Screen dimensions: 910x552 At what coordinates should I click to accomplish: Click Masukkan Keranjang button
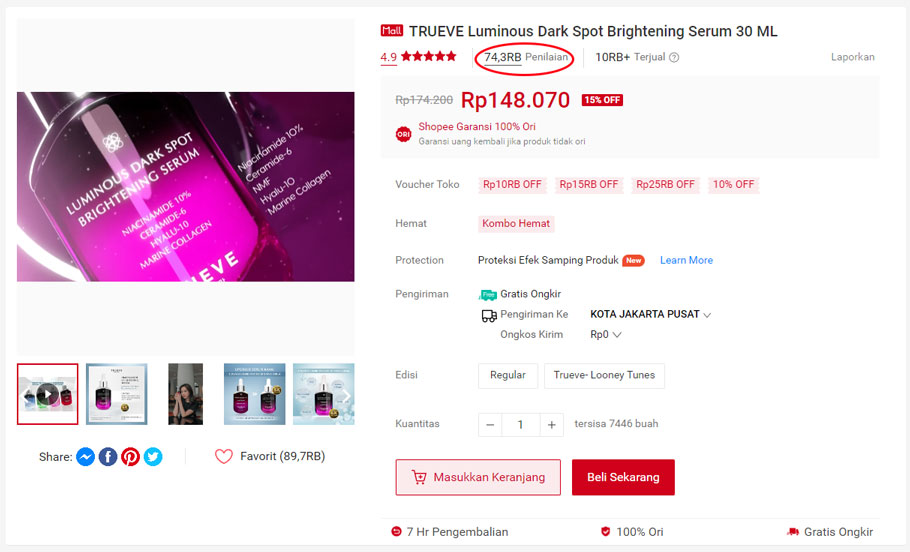pyautogui.click(x=478, y=477)
